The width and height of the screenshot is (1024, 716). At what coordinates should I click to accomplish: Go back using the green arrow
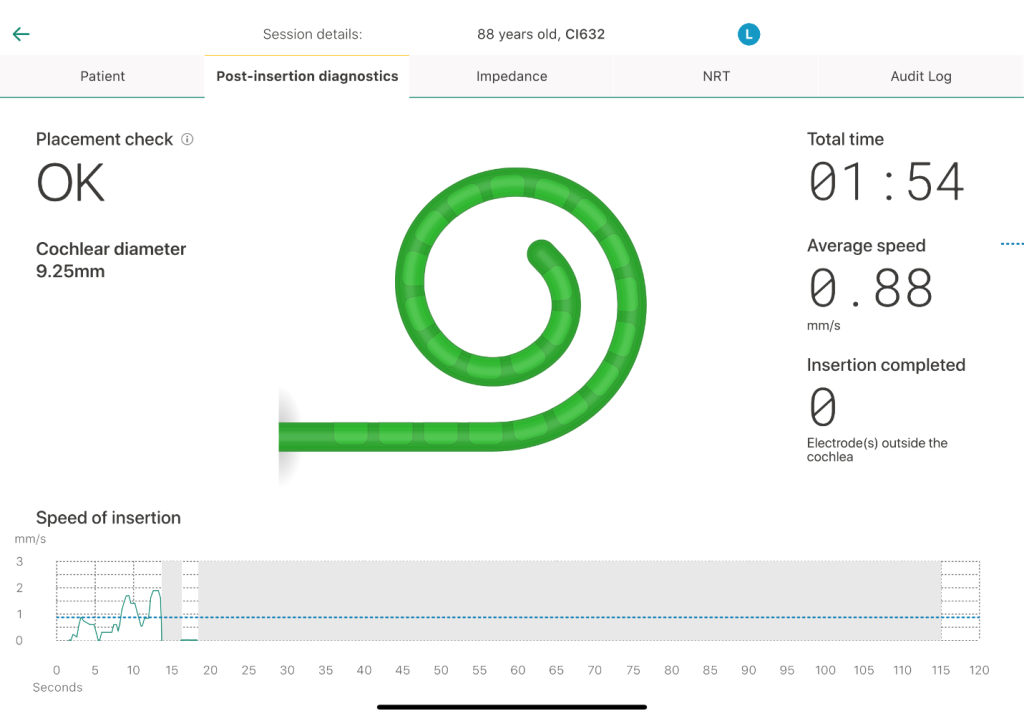coord(21,34)
